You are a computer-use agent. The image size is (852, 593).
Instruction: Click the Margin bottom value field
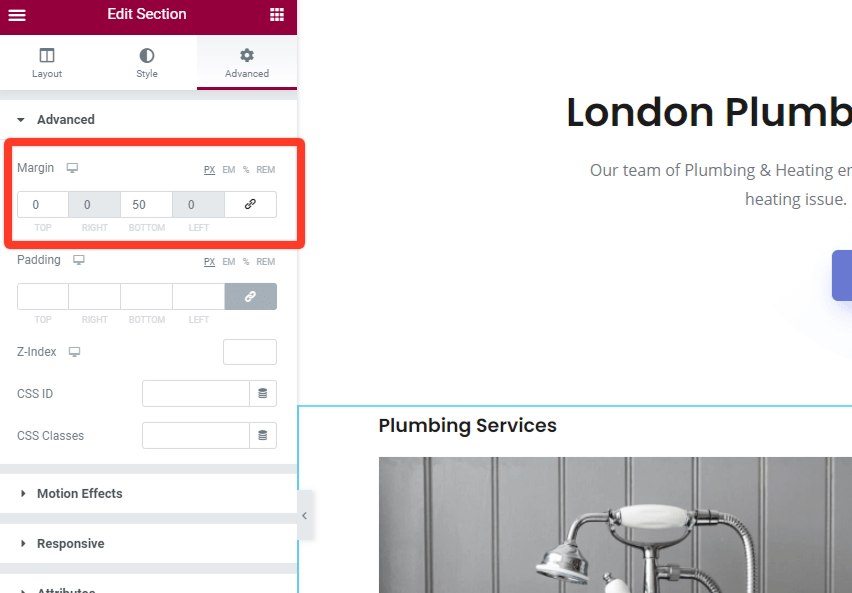tap(146, 204)
